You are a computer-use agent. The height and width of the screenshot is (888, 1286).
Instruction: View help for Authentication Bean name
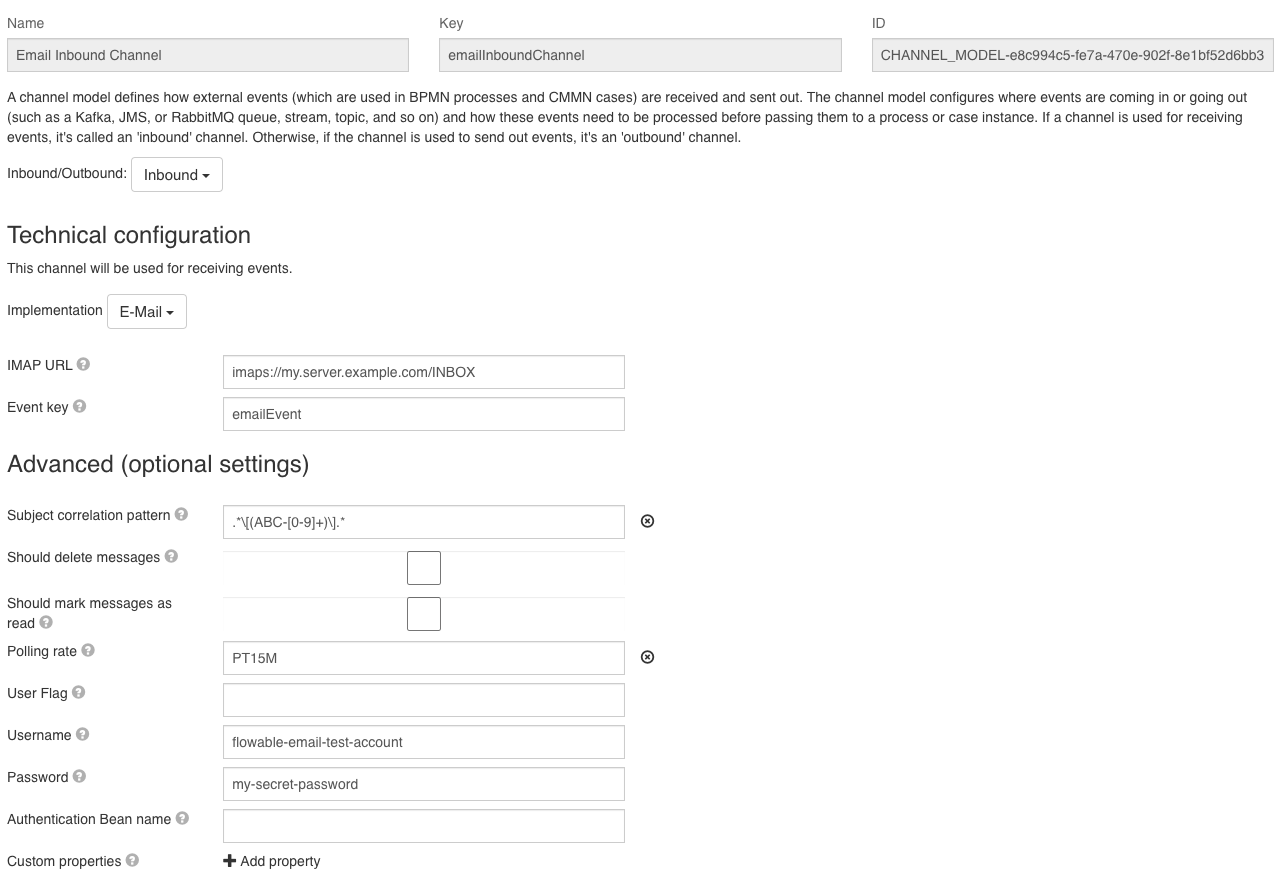point(182,817)
